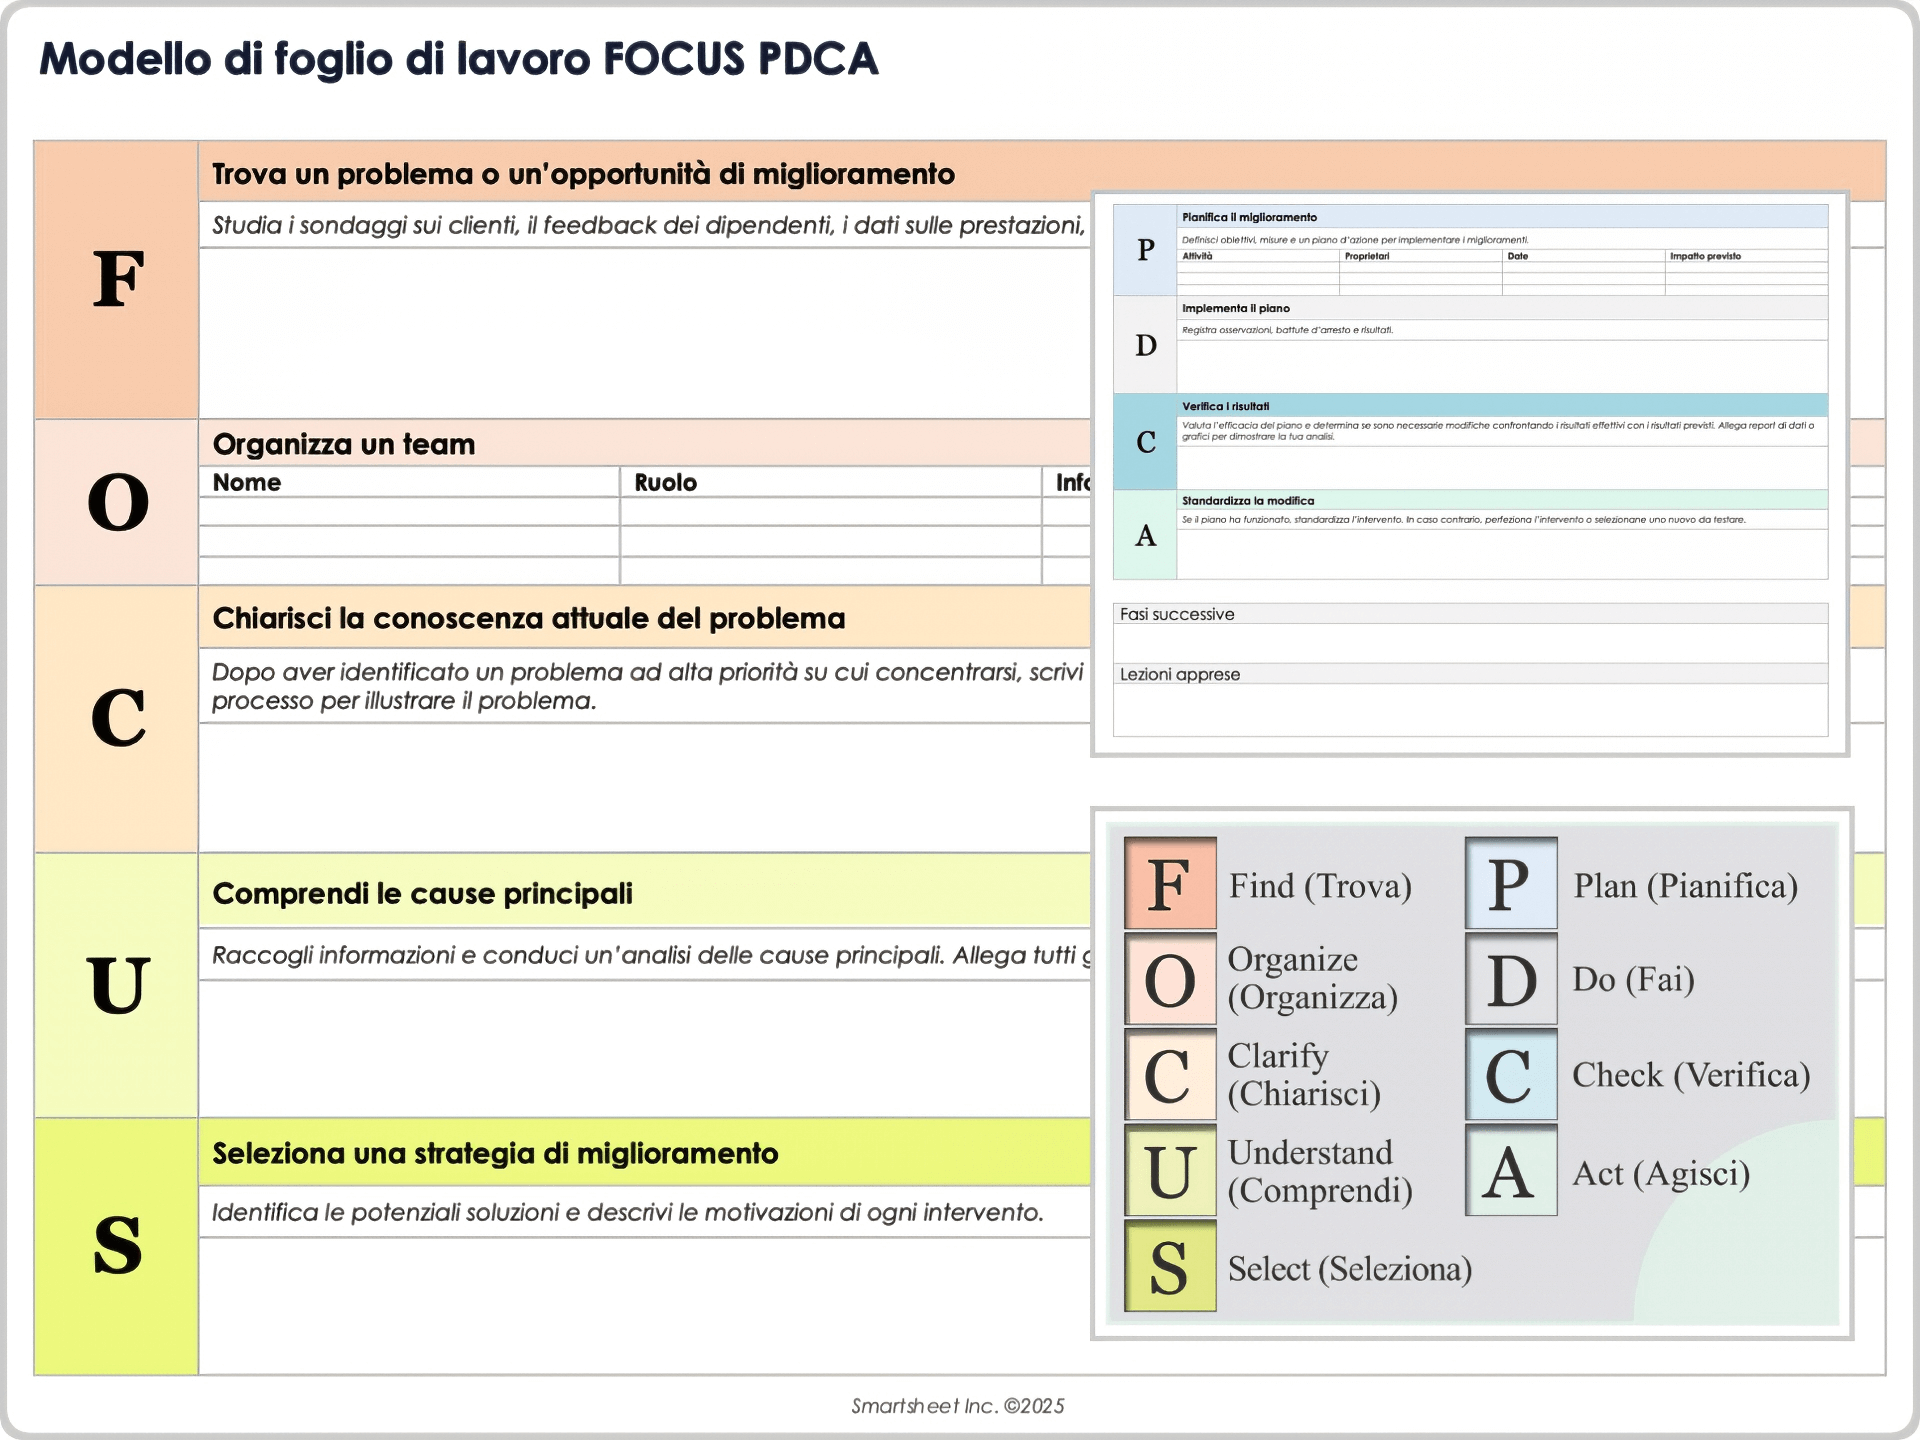Click the title 'Modello di foglio di lavoro FOCUS PDCA'
1920x1440 pixels.
459,59
